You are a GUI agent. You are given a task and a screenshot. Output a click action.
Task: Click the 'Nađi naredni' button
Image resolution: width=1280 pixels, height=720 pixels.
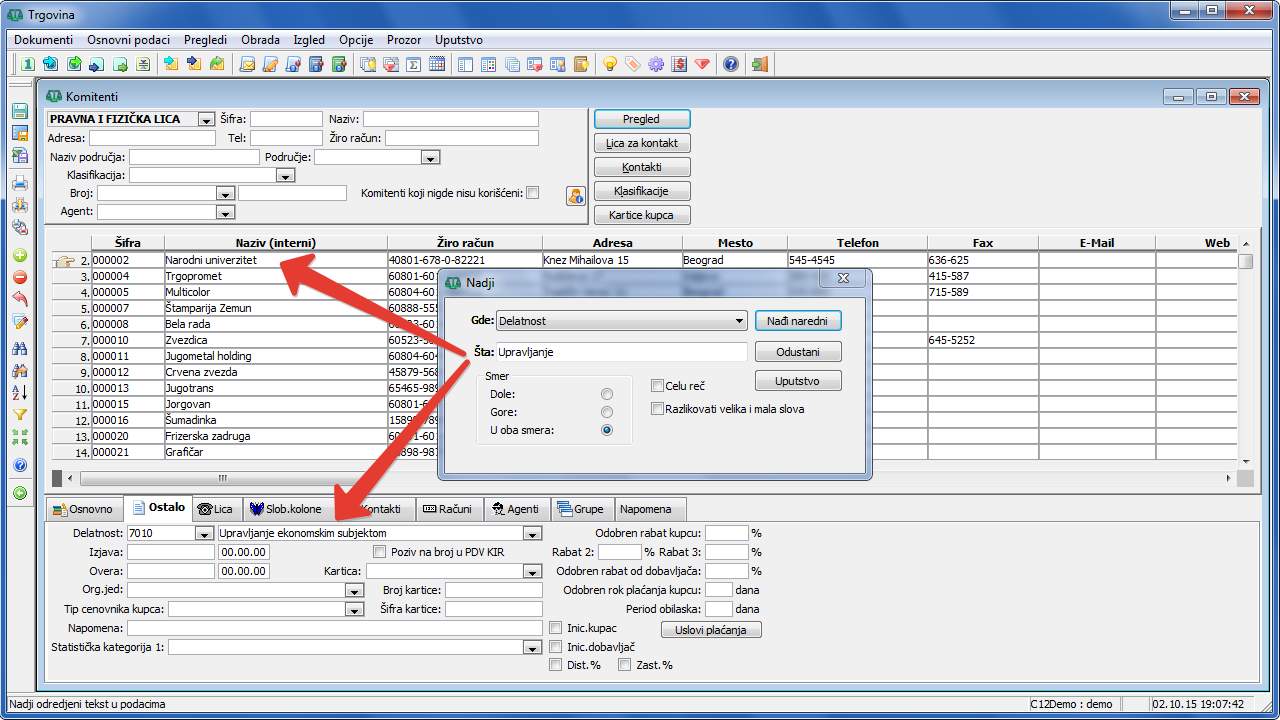(797, 321)
